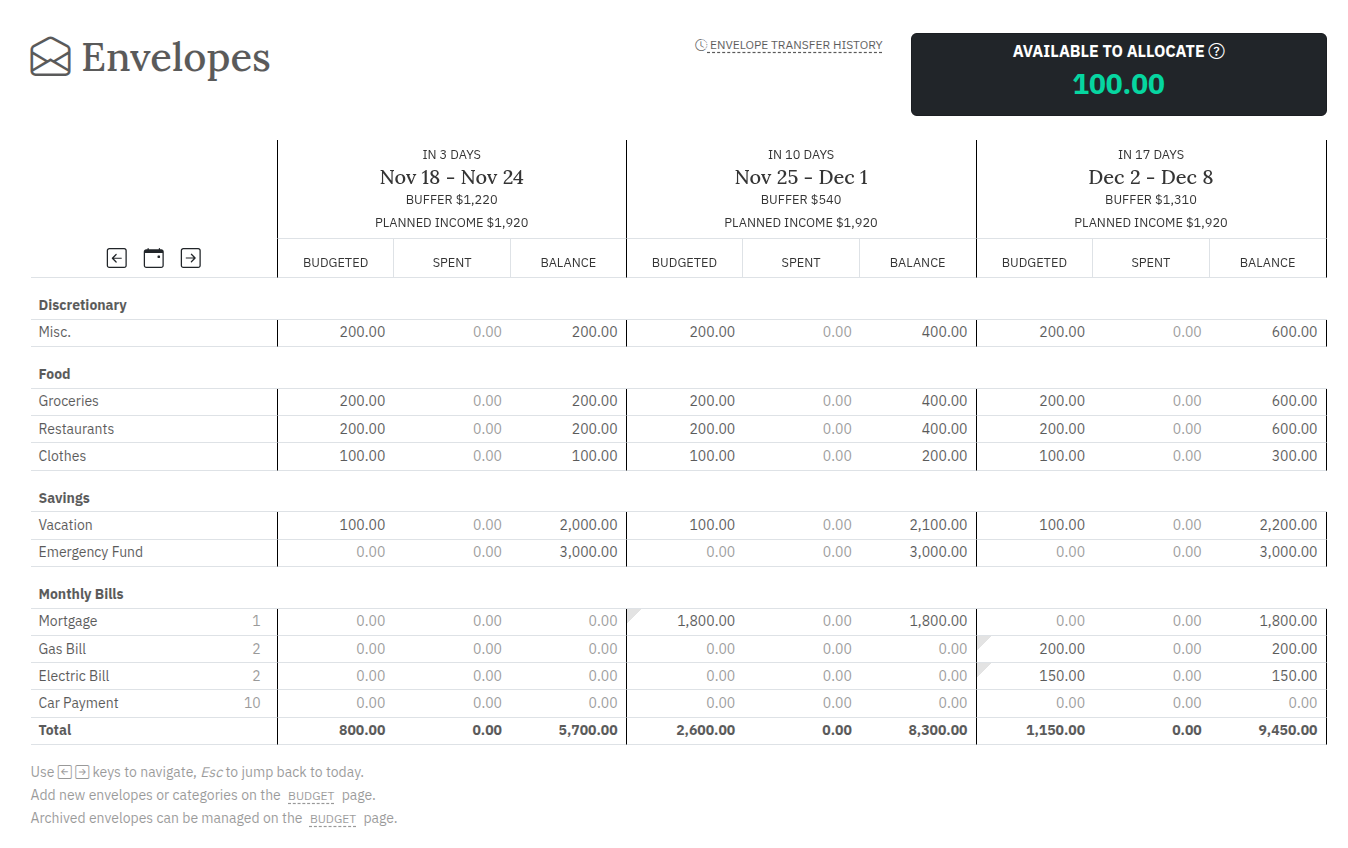This screenshot has height=848, width=1348.
Task: Open the BUDGET link for archived envelopes
Action: [x=332, y=819]
